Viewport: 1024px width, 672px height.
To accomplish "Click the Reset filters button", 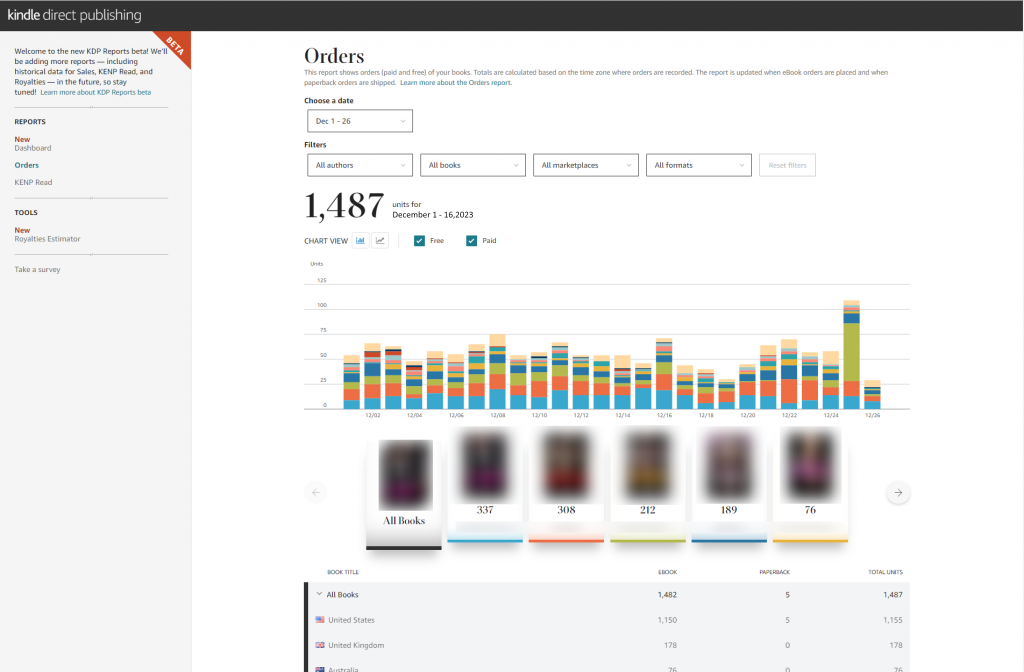I will tap(787, 165).
